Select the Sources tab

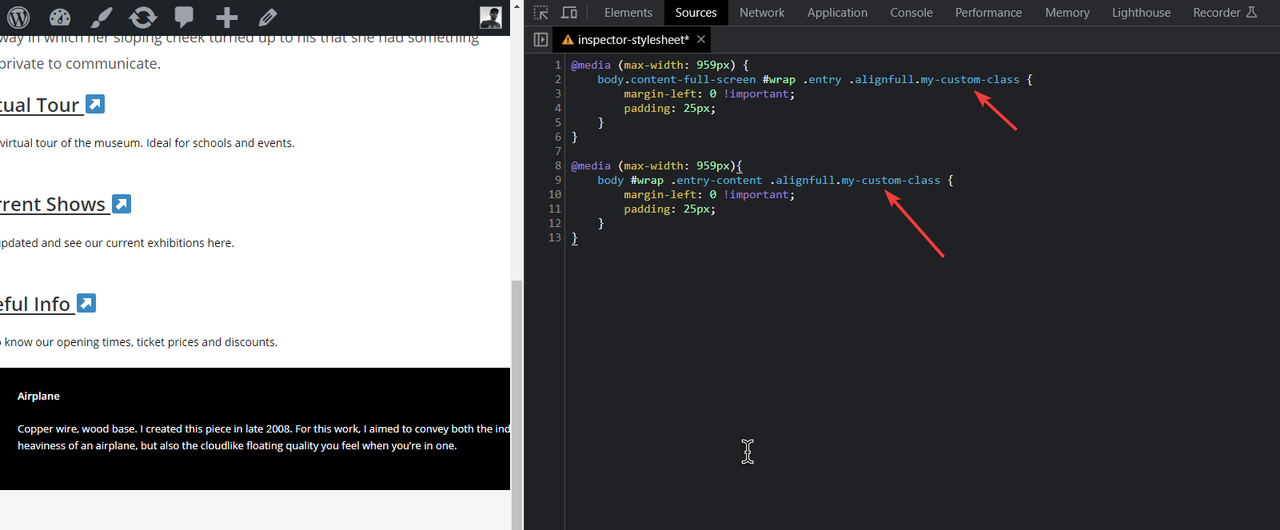(696, 13)
